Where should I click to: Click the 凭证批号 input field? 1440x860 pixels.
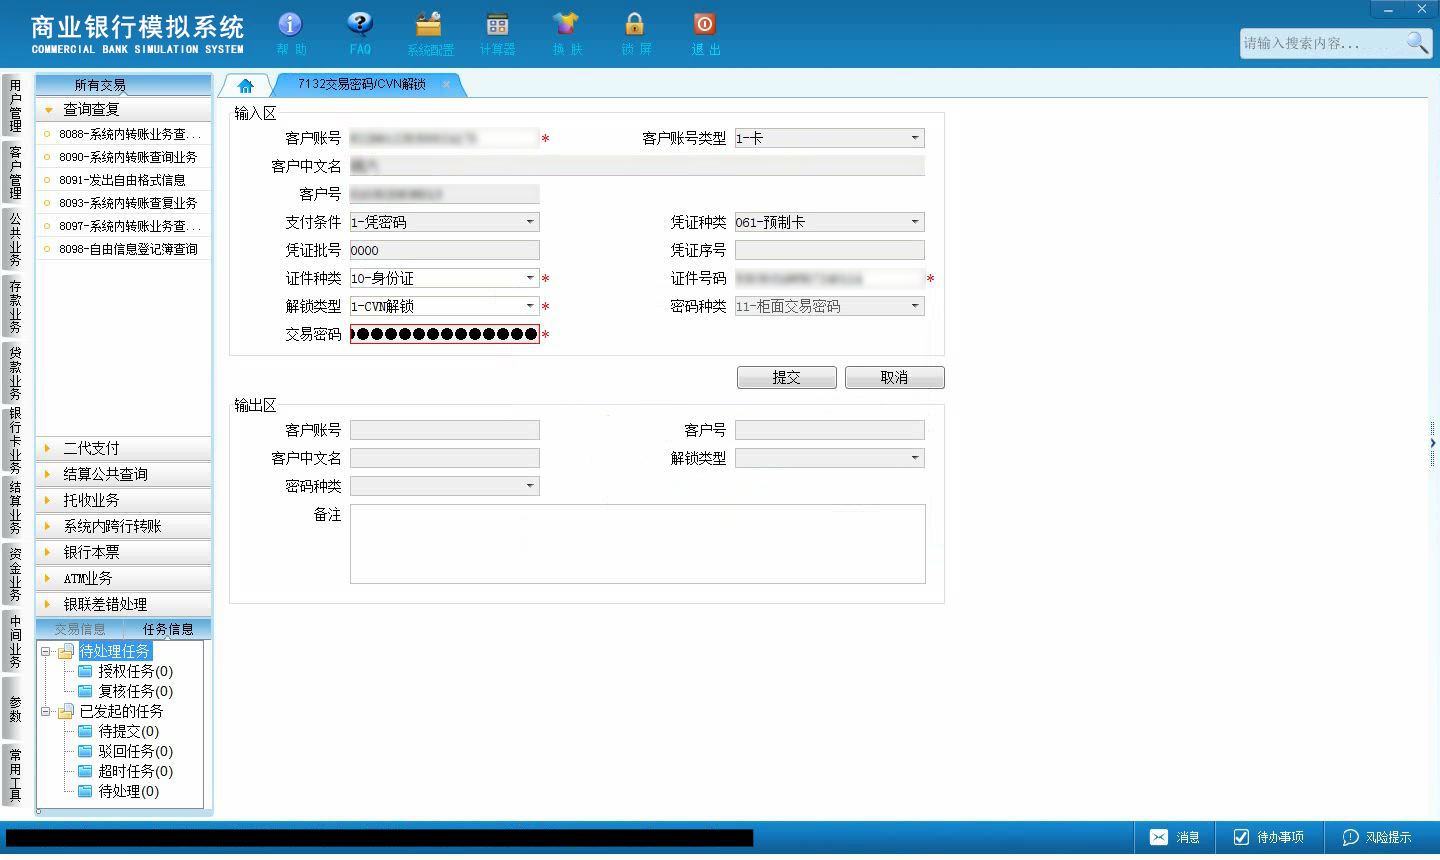445,250
